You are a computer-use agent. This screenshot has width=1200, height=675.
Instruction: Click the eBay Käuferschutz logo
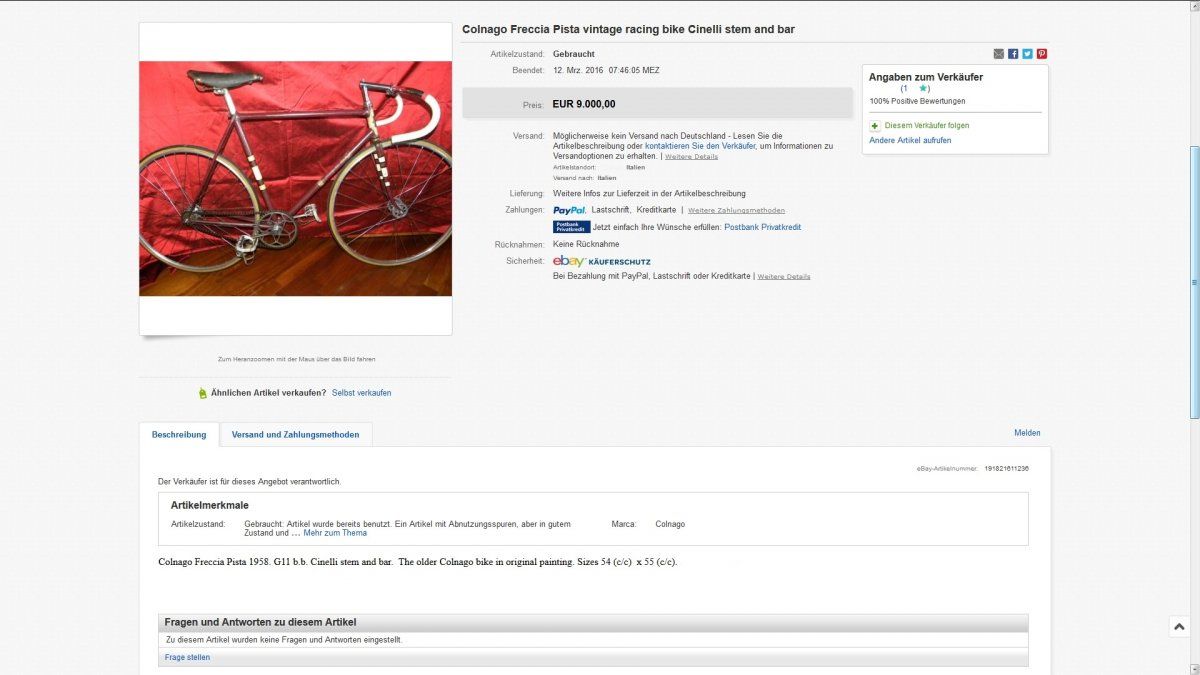tap(602, 261)
